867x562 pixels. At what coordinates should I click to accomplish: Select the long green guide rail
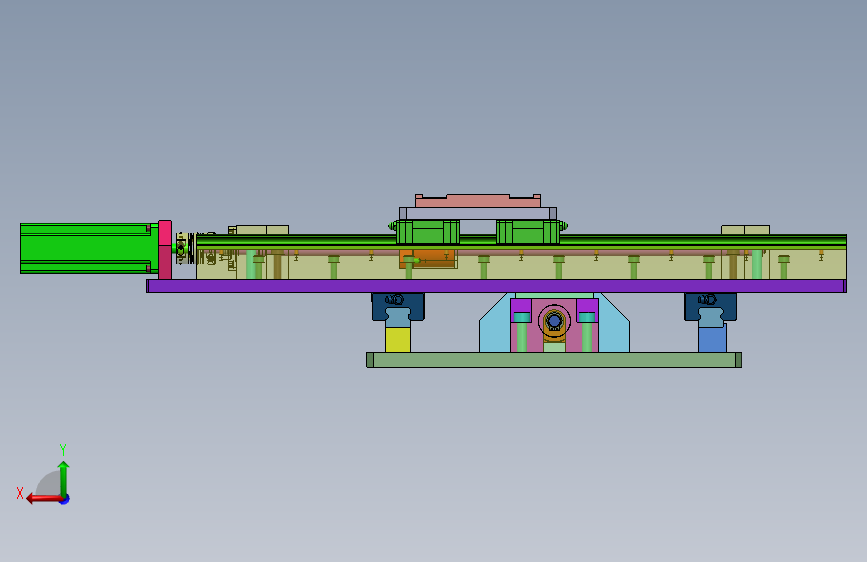(x=521, y=241)
